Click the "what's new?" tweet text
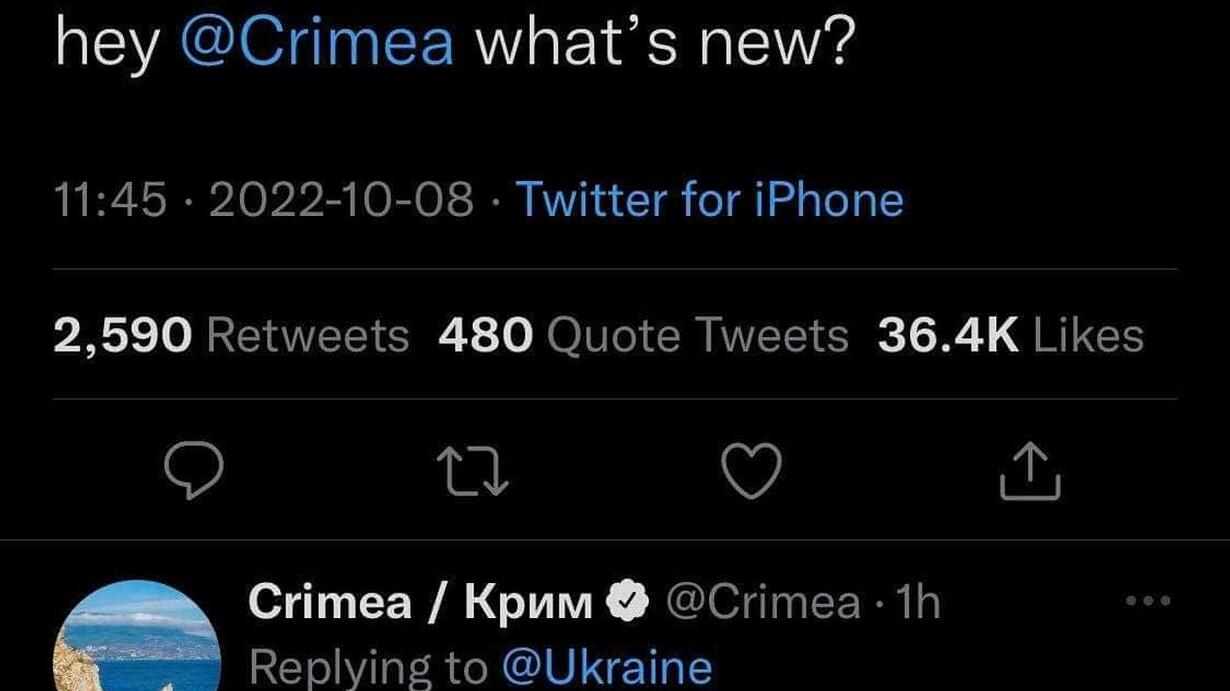This screenshot has width=1230, height=691. (x=660, y=44)
